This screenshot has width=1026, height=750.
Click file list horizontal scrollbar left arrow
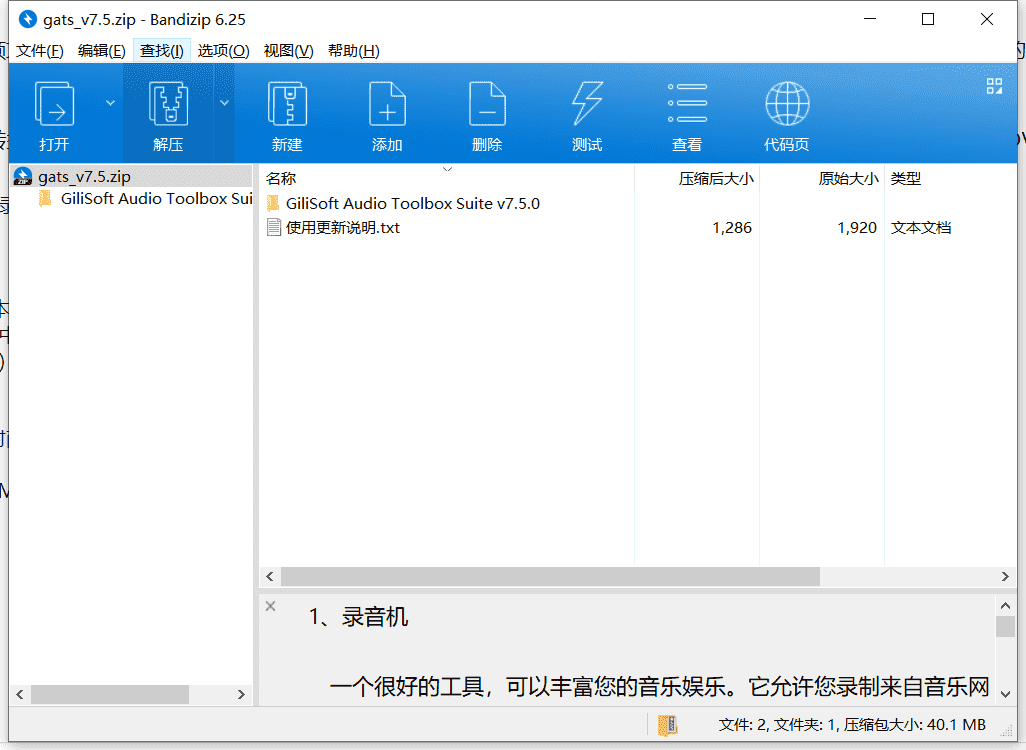click(x=270, y=577)
